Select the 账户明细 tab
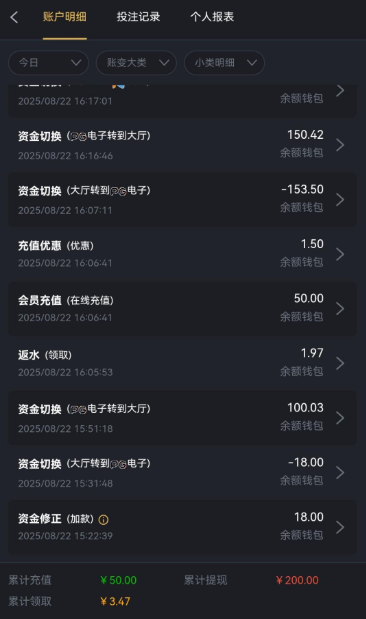 point(65,17)
